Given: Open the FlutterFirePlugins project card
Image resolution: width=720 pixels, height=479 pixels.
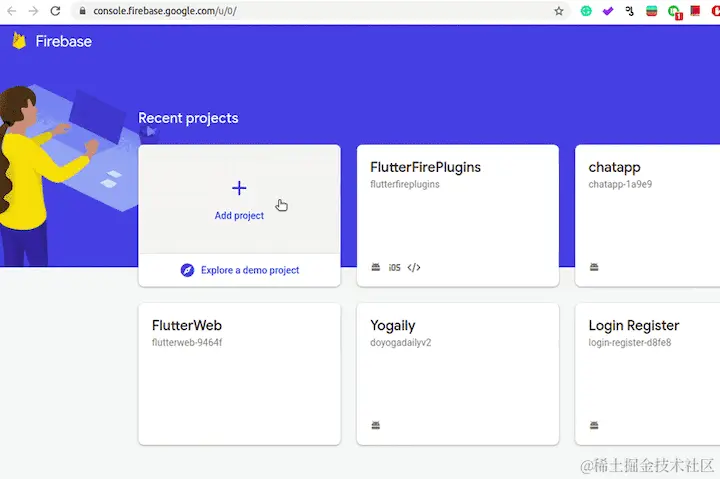Looking at the screenshot, I should pyautogui.click(x=458, y=216).
